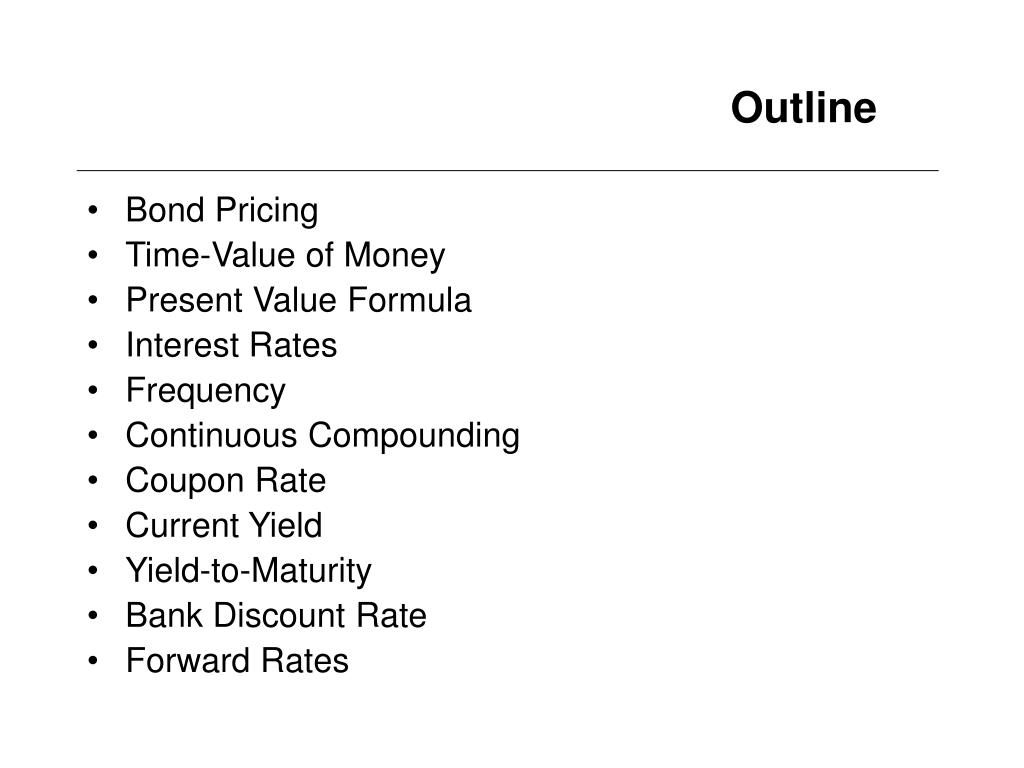1024x768 pixels.
Task: Click the bullet dot beside Current Yield
Action: (x=93, y=525)
